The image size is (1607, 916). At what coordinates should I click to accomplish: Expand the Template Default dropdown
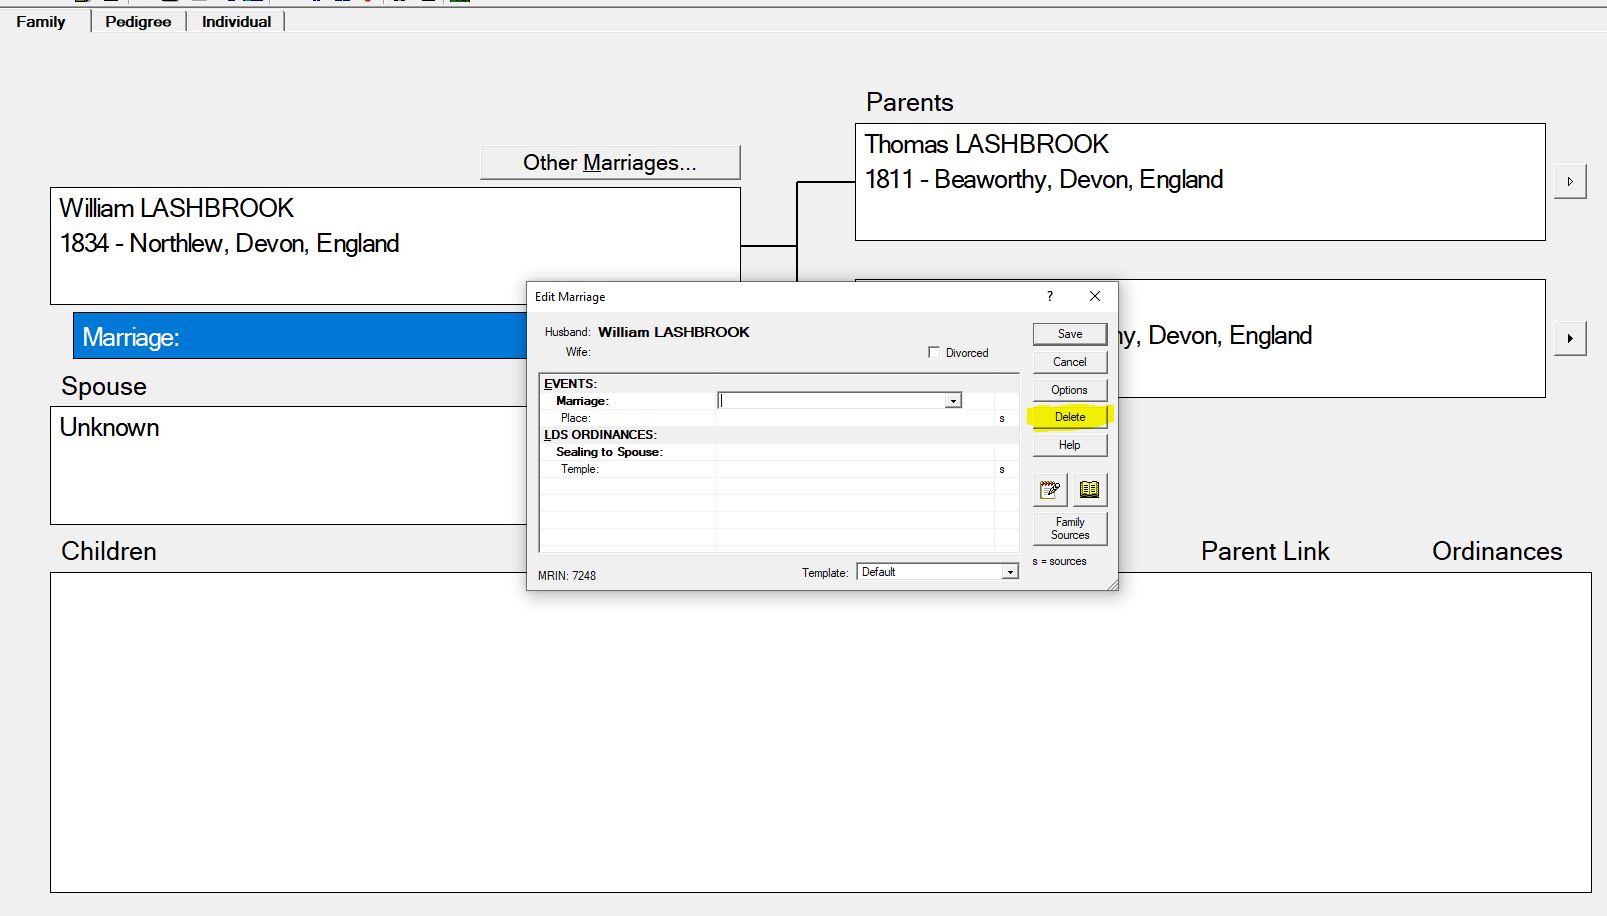[x=1010, y=572]
